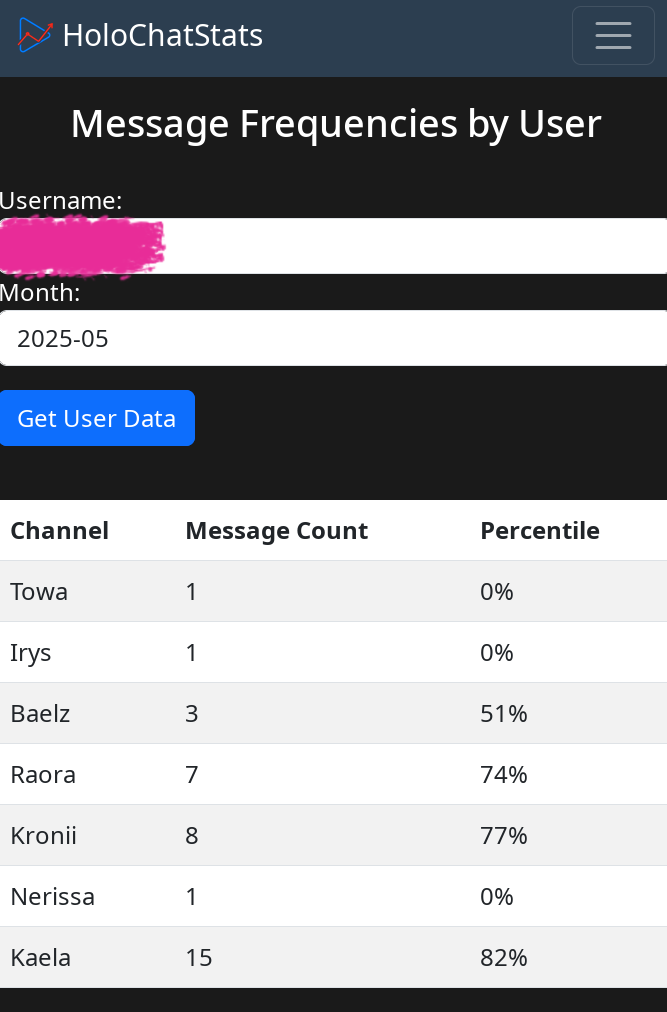The width and height of the screenshot is (667, 1012).
Task: Click the Channel column header
Action: coord(59,531)
